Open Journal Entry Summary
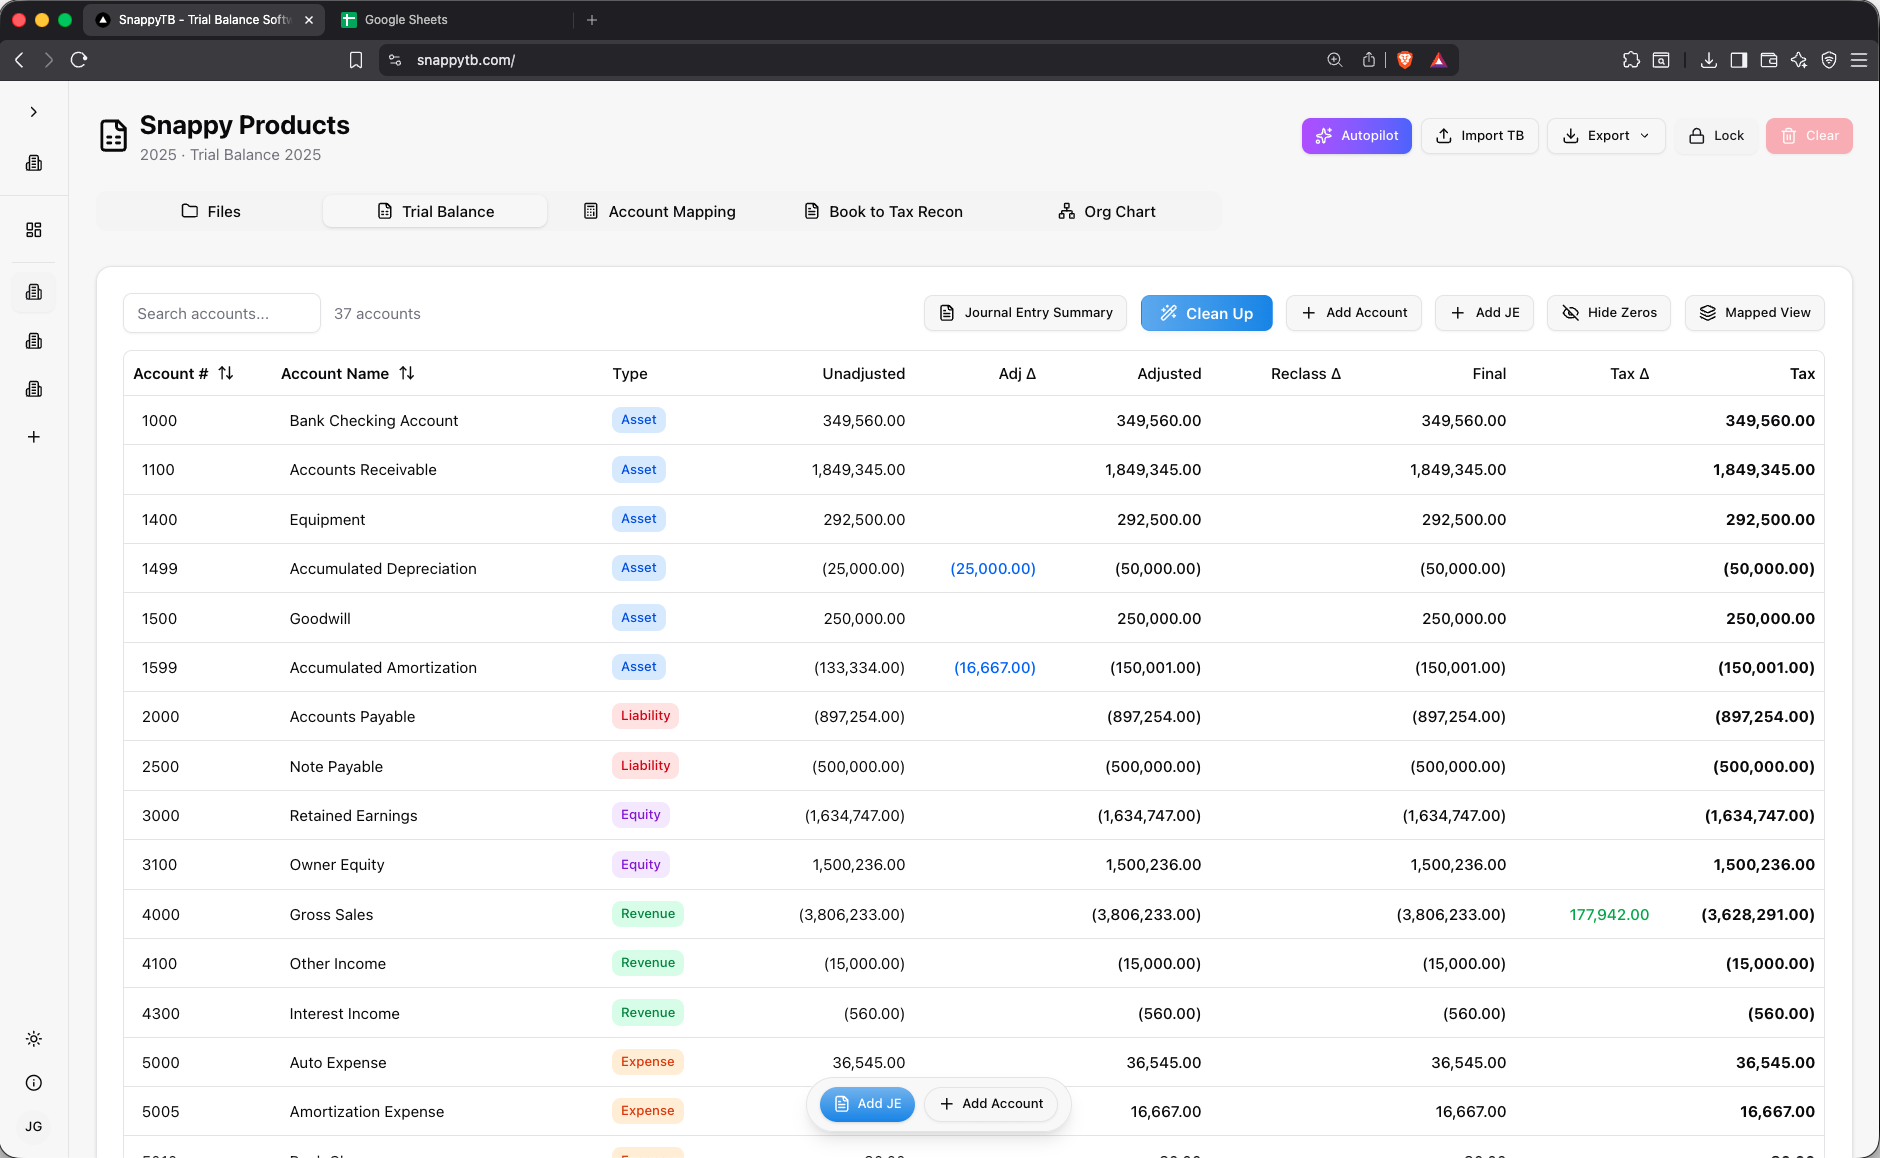Image resolution: width=1880 pixels, height=1158 pixels. click(1025, 313)
